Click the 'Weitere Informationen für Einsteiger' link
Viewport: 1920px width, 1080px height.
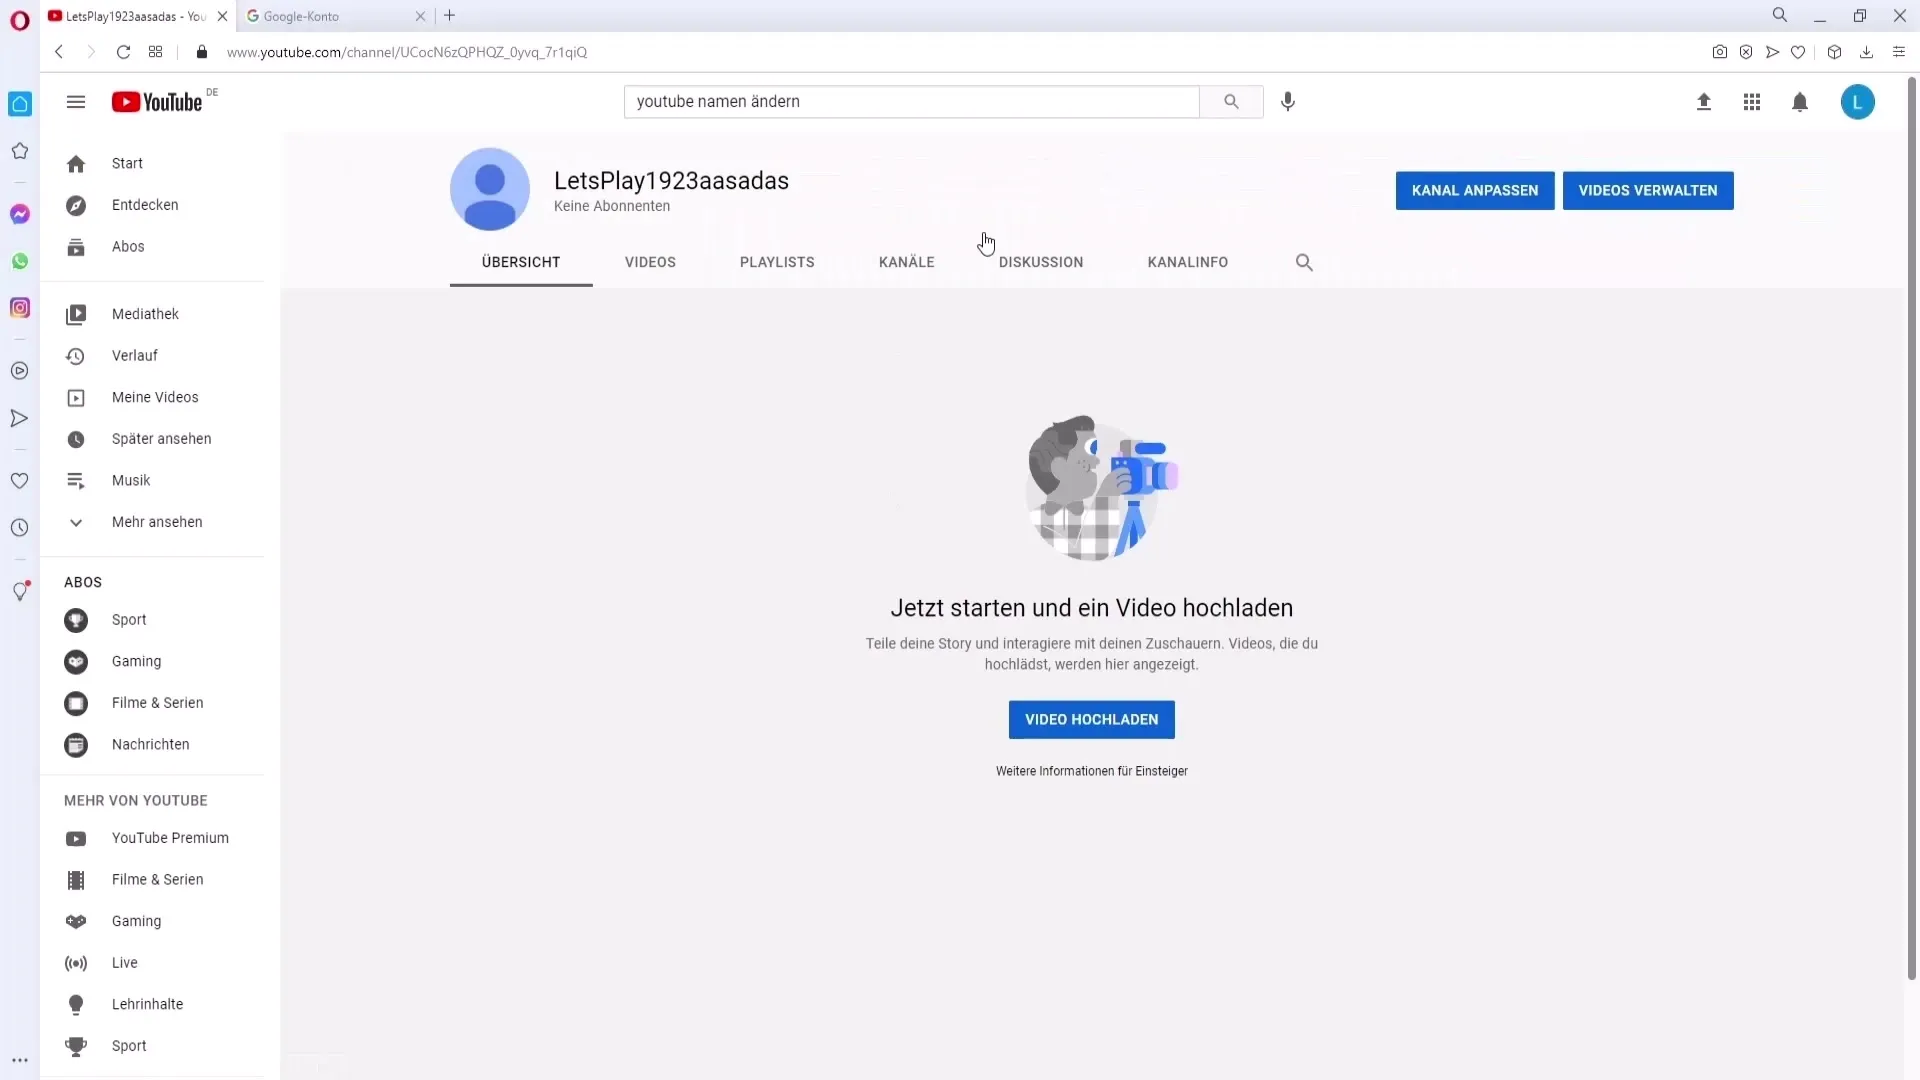(x=1091, y=770)
